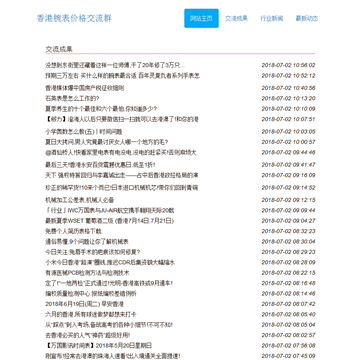Switch to the 交流成果 navigation tab
The height and width of the screenshot is (360, 360).
pos(236,18)
